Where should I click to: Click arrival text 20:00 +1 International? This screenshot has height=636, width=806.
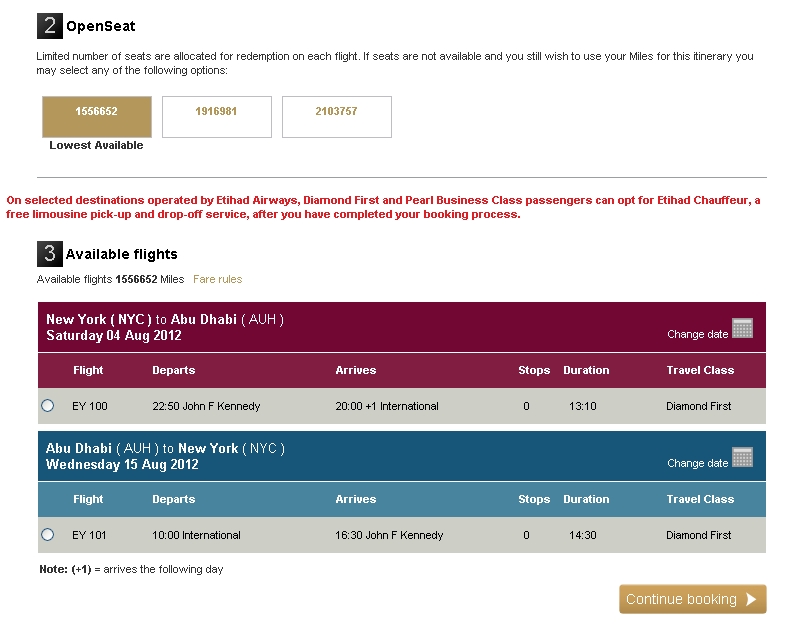387,406
